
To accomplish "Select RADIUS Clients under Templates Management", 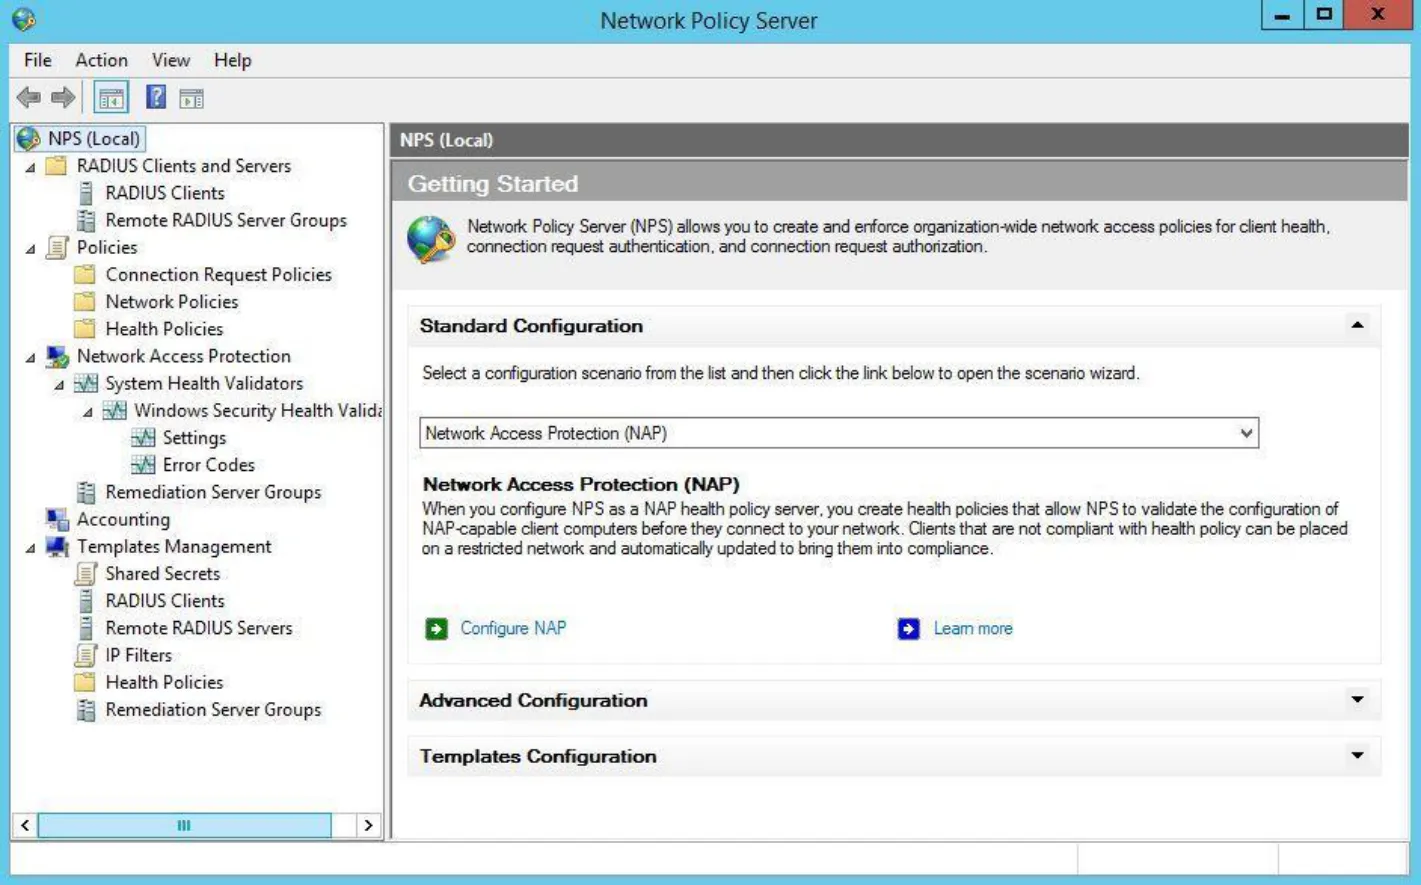I will point(165,600).
